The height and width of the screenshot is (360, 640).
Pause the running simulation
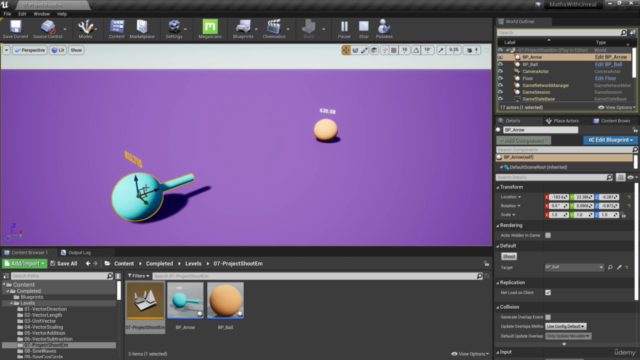click(x=344, y=29)
